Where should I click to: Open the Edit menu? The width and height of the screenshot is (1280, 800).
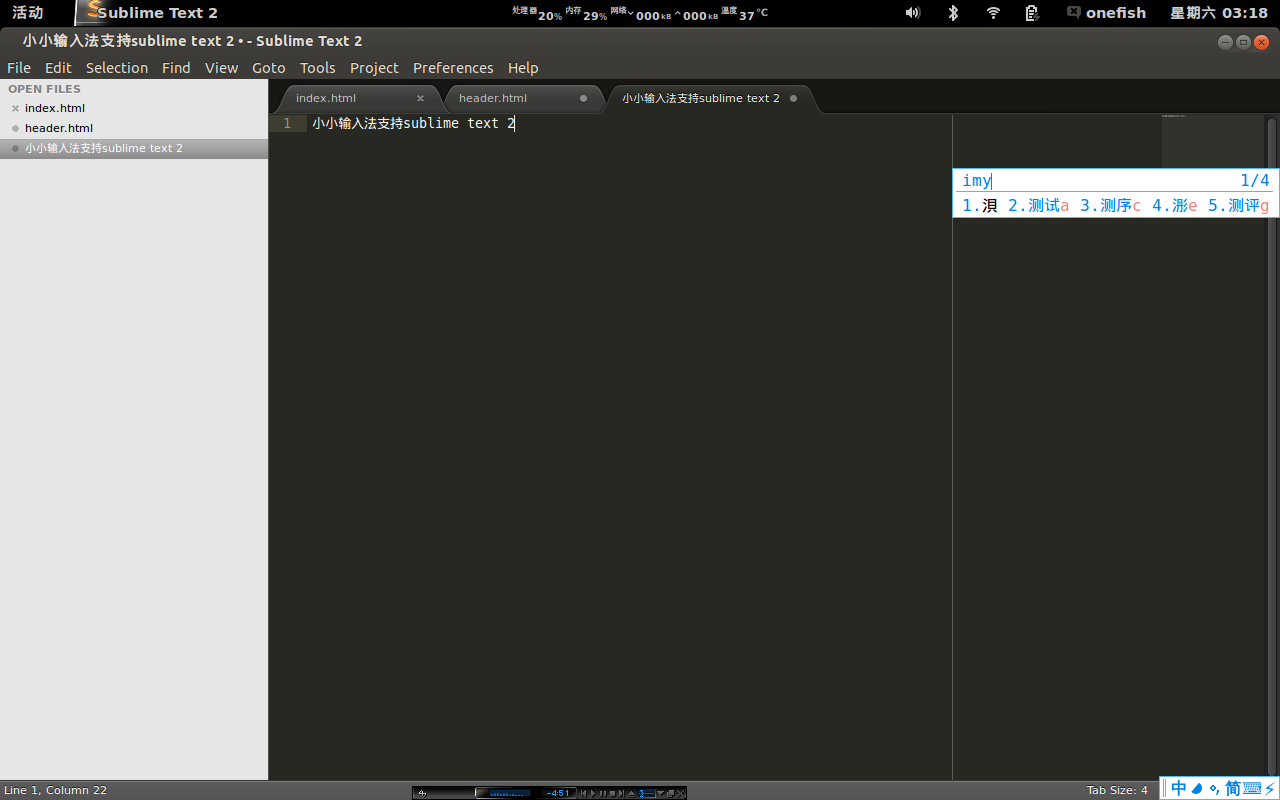click(58, 68)
